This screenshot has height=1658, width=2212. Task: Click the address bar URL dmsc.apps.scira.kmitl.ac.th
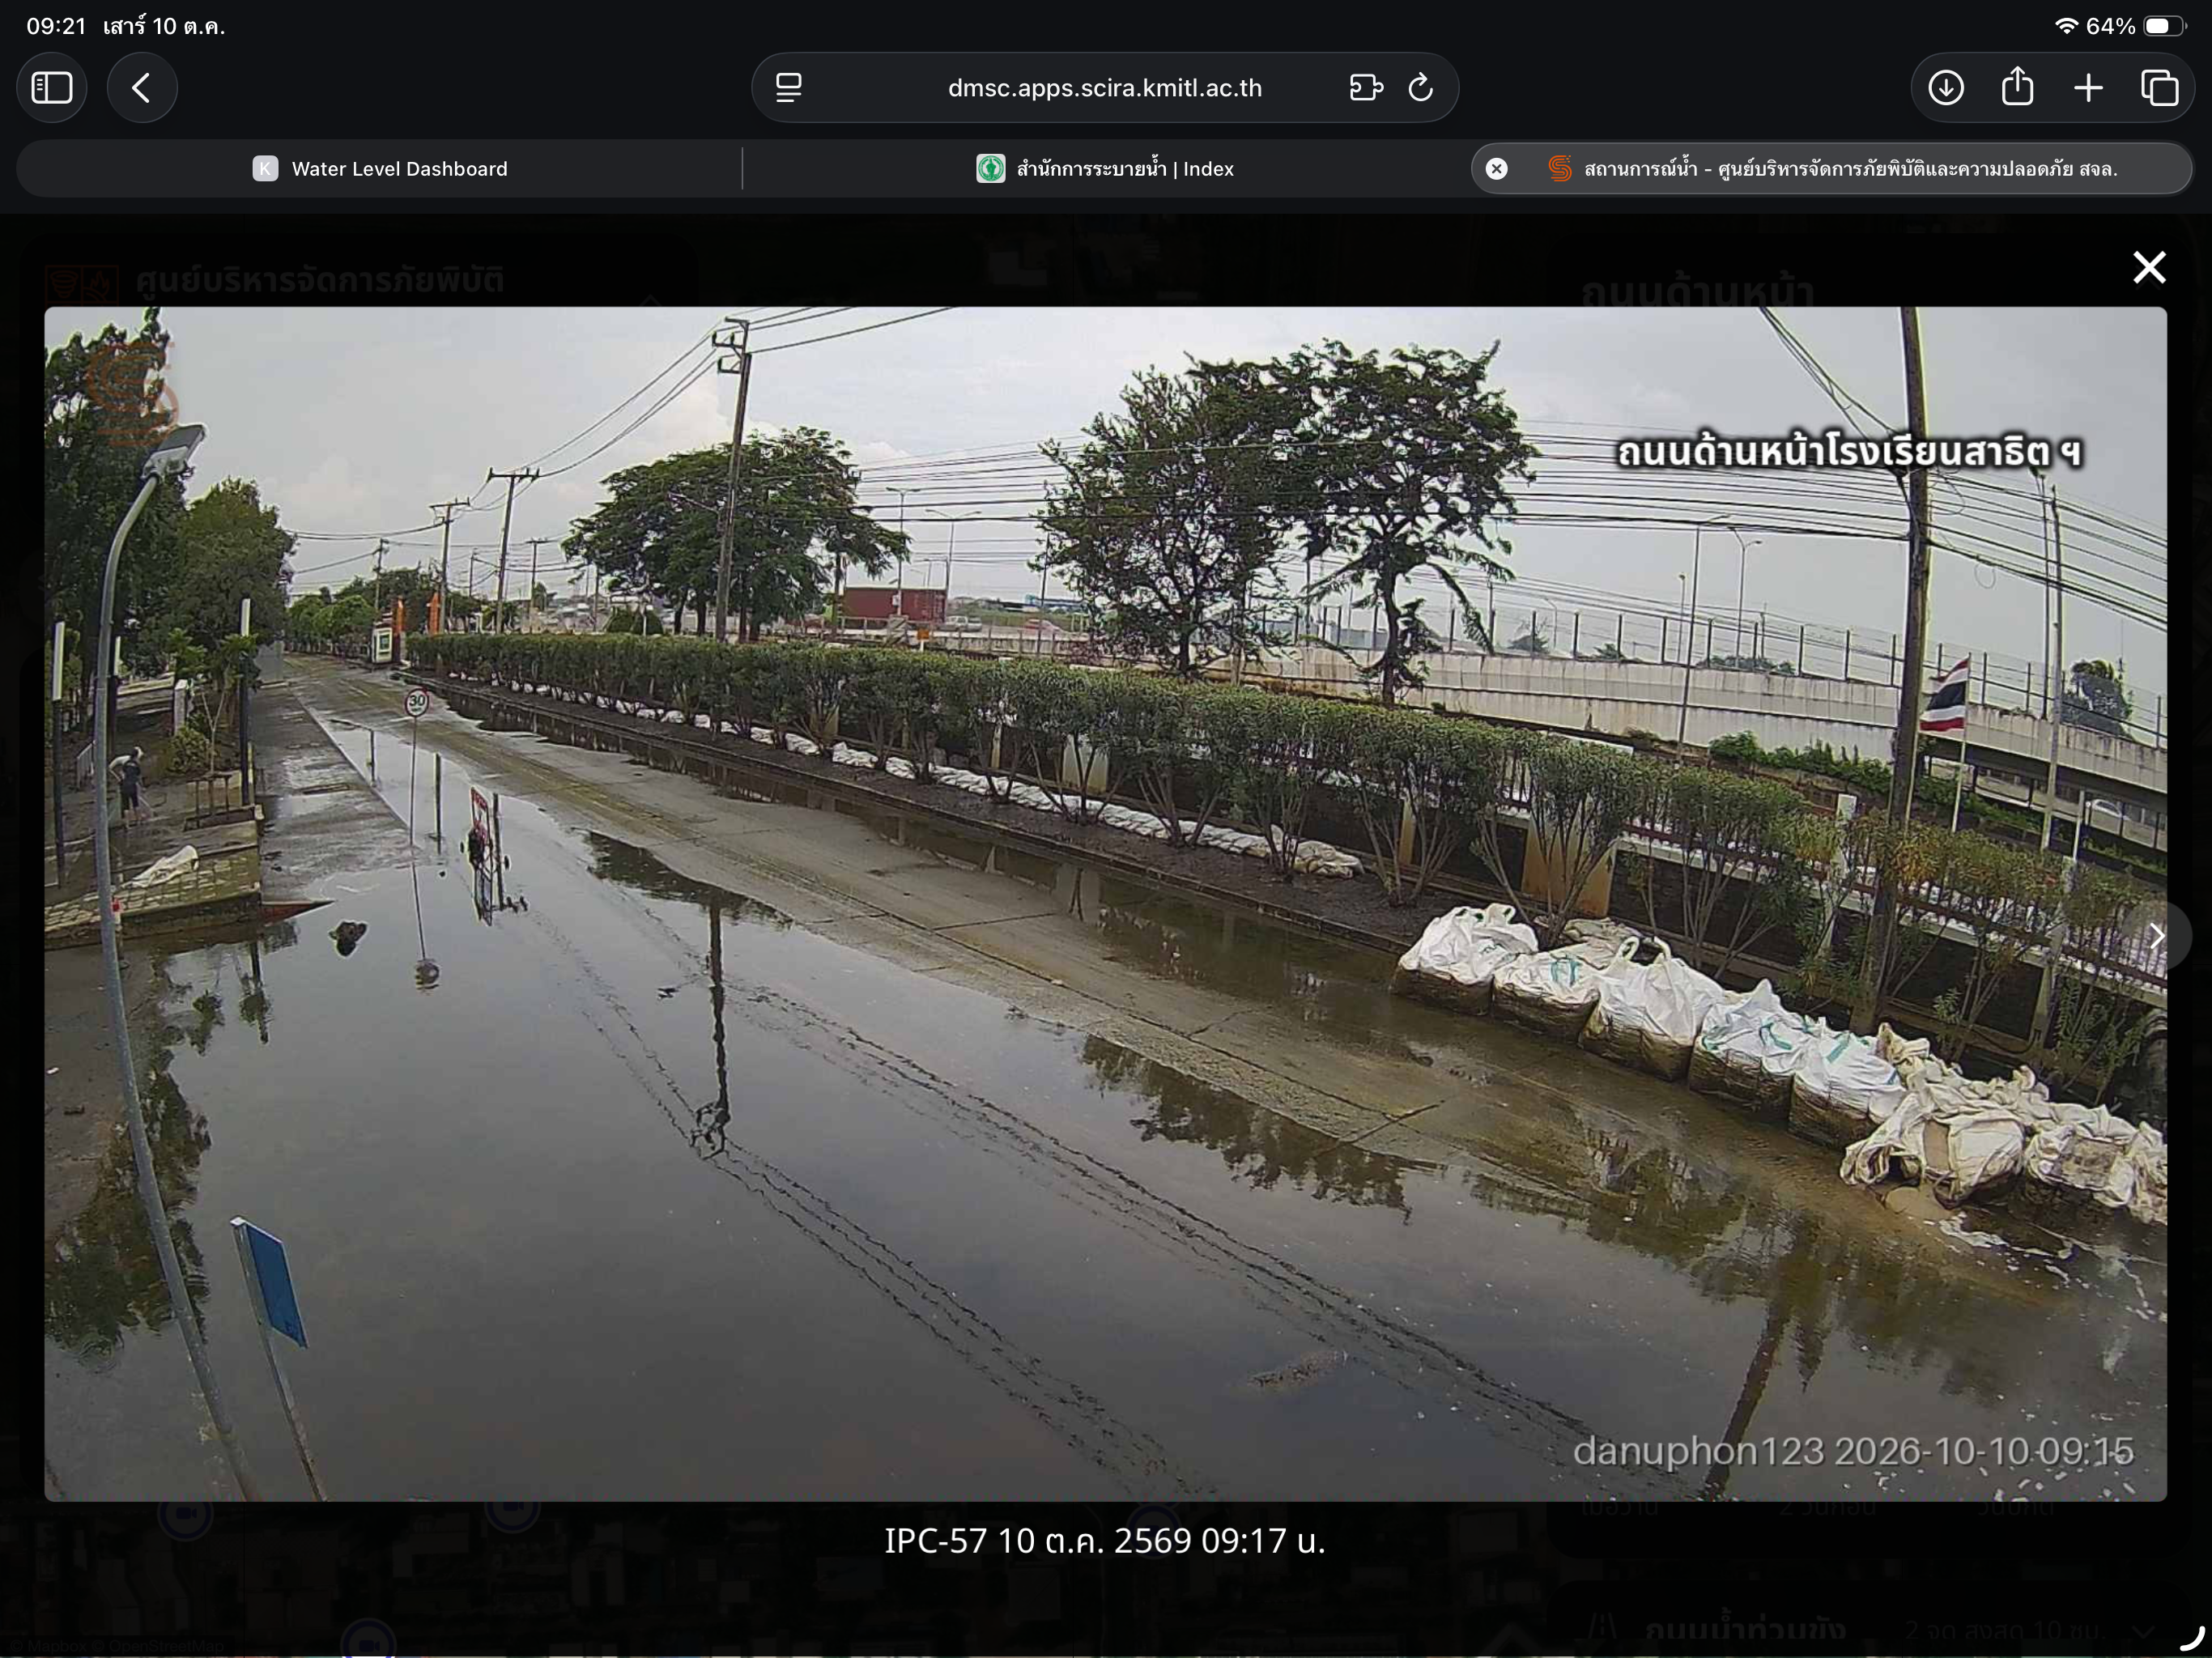(x=1105, y=88)
